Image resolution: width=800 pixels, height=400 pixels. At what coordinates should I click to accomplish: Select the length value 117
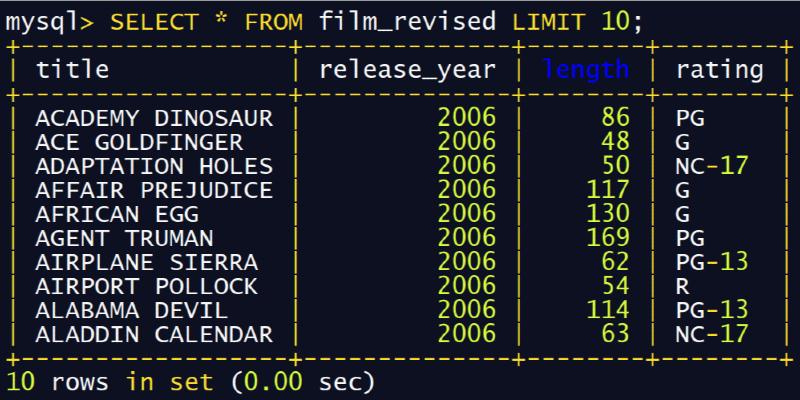point(608,190)
